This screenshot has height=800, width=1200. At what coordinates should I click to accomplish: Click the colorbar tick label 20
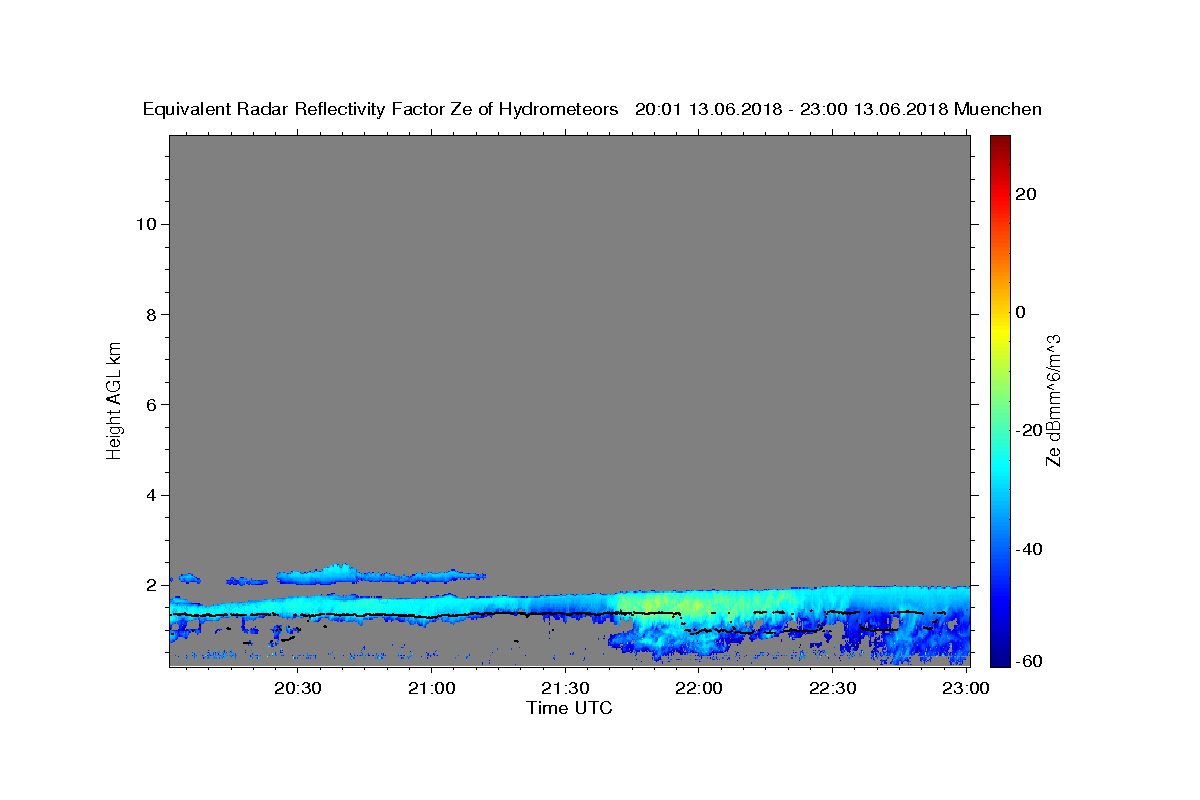1026,194
